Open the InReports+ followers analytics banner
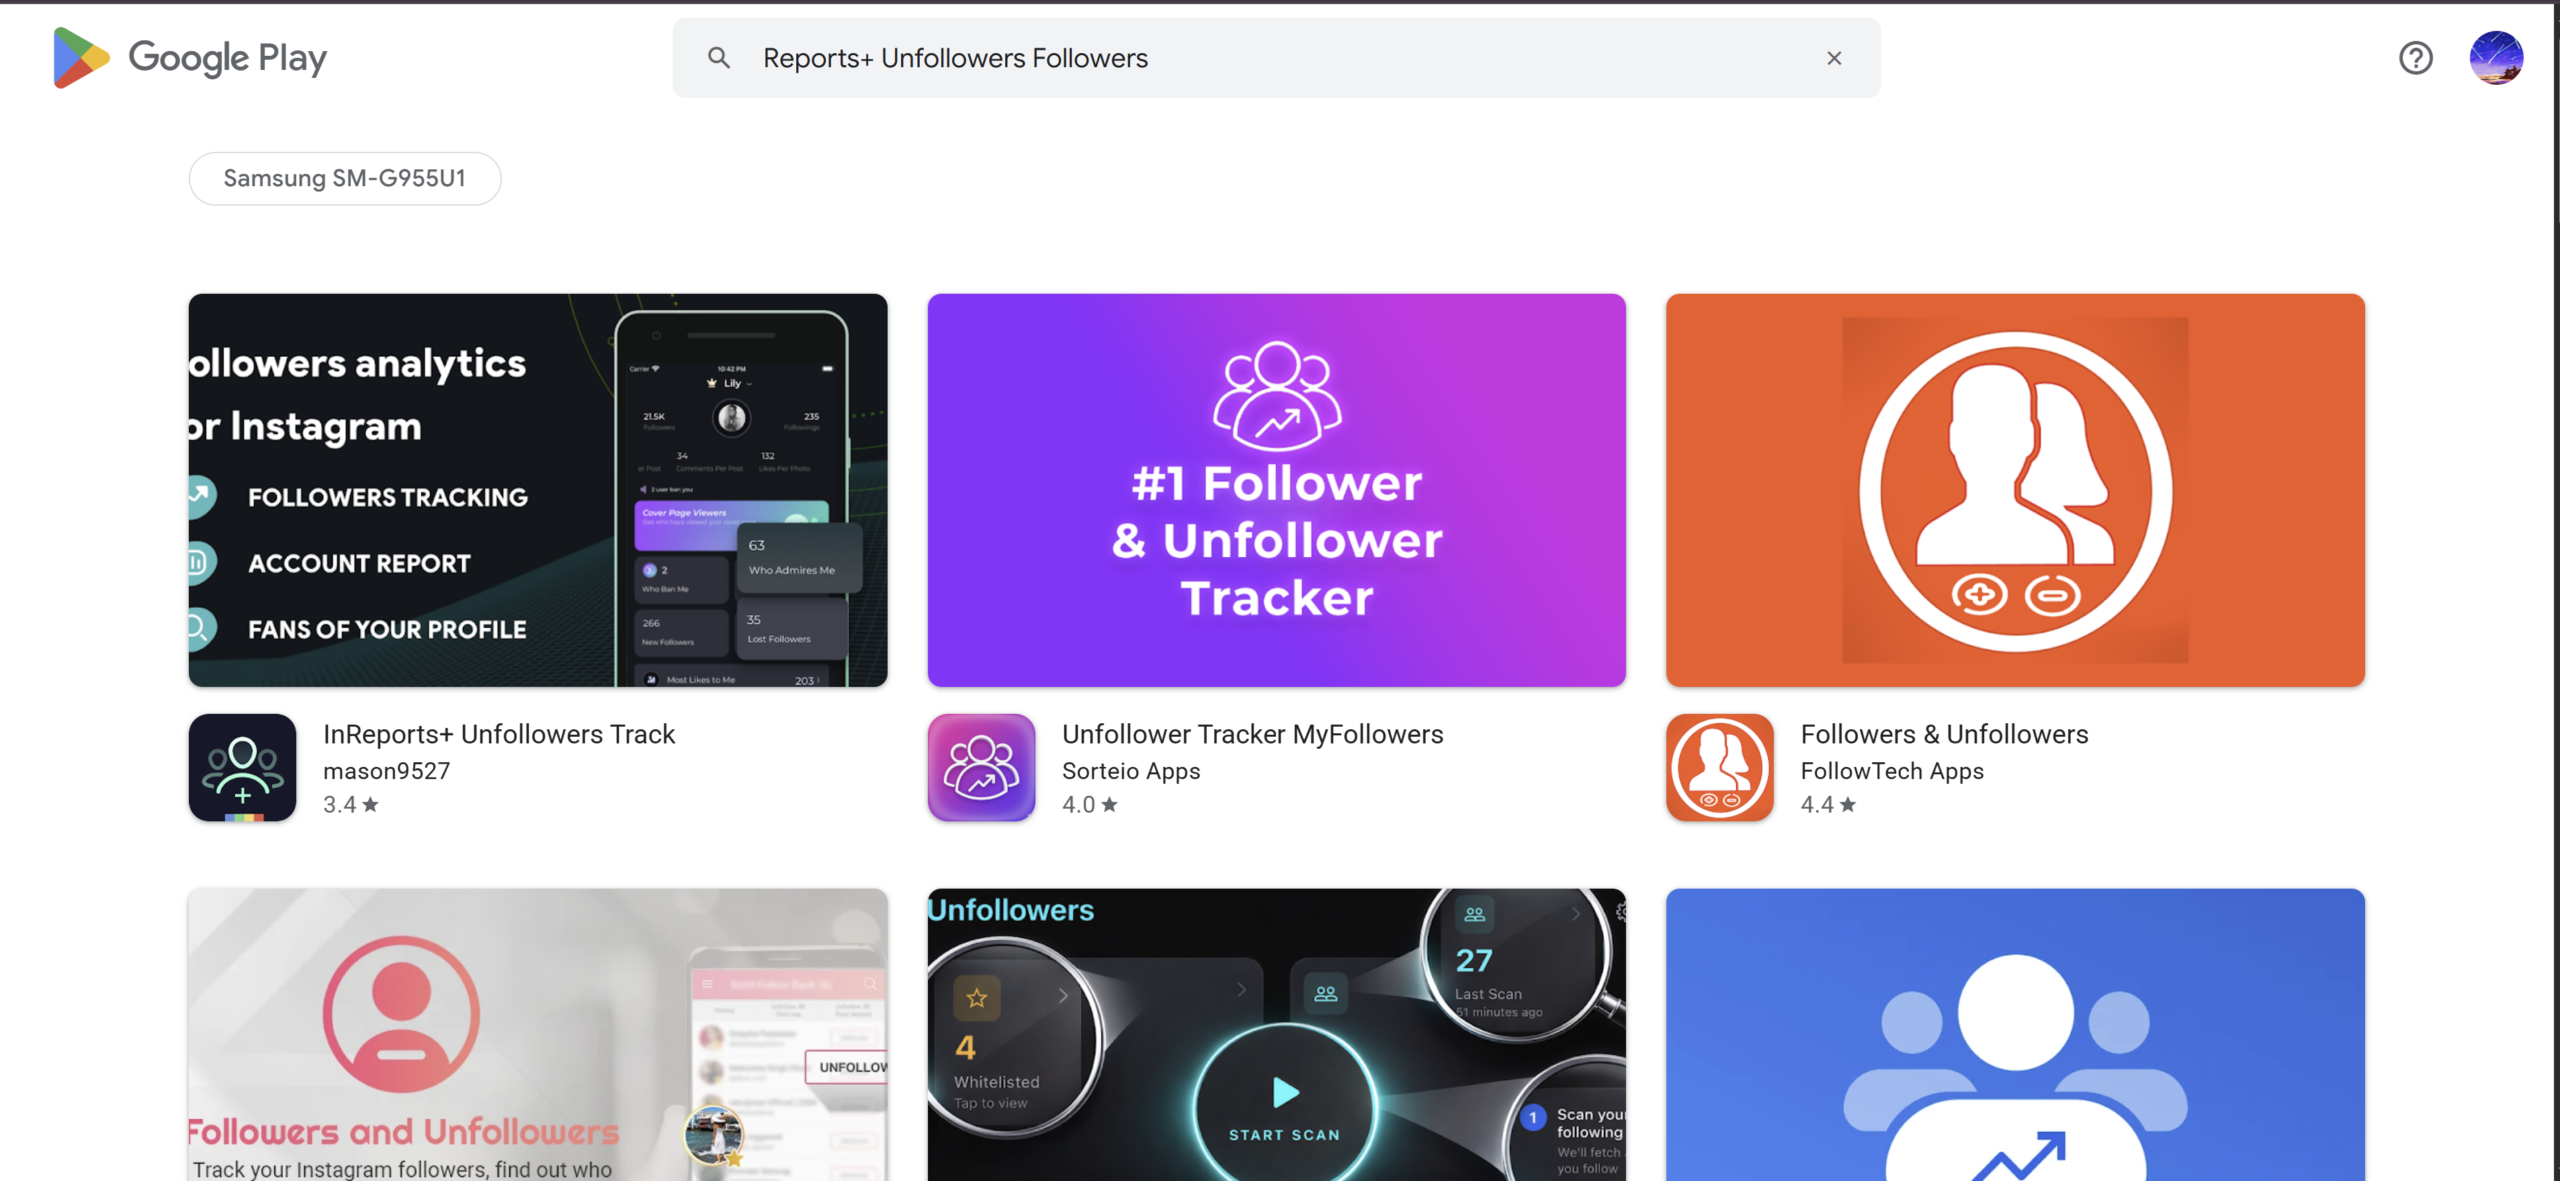This screenshot has width=2560, height=1181. pos(538,490)
